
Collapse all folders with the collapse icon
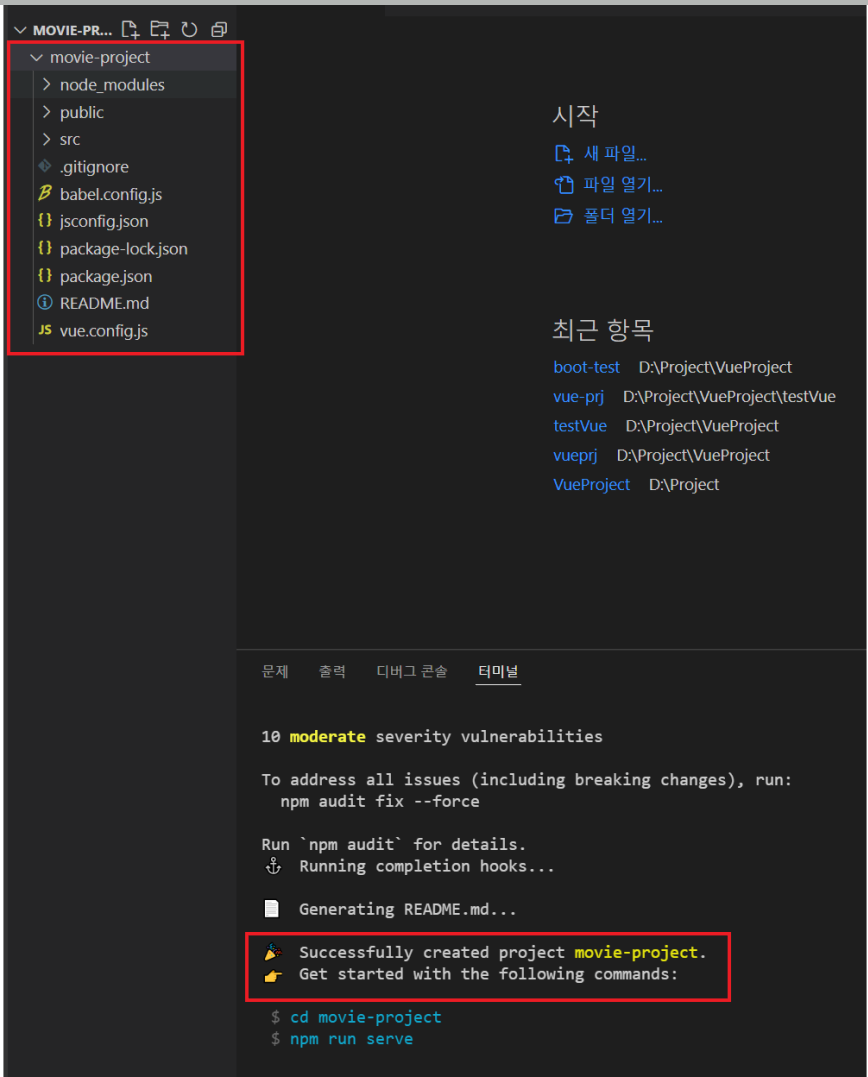coord(219,30)
